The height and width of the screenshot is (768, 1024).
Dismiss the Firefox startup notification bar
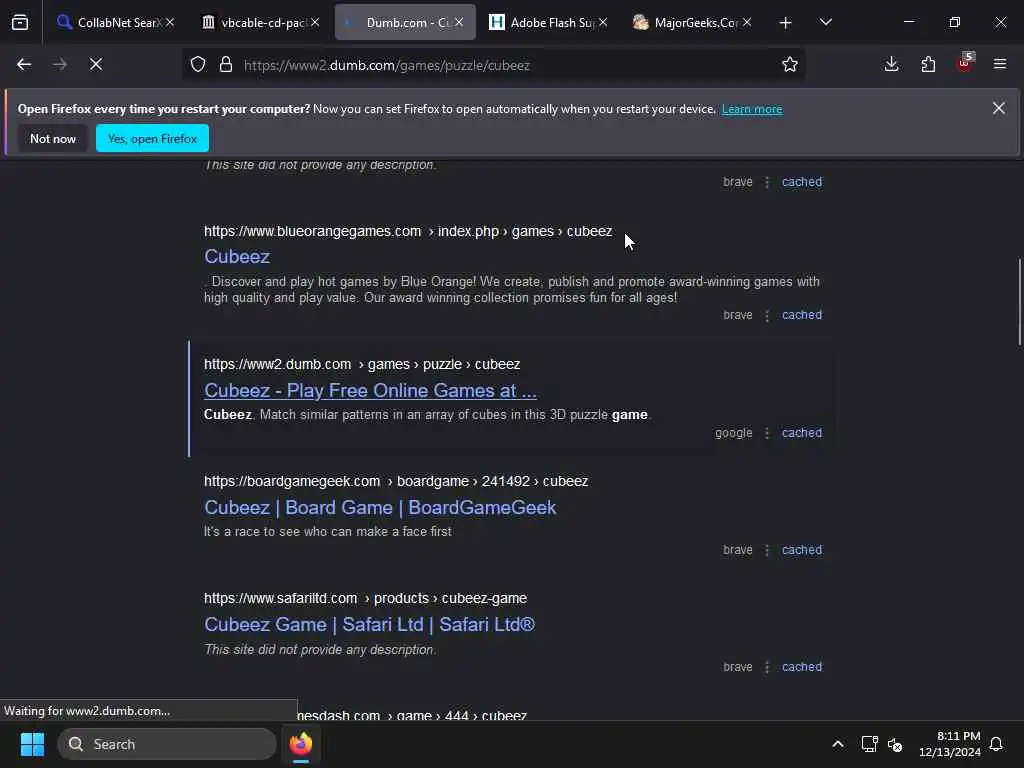point(999,108)
